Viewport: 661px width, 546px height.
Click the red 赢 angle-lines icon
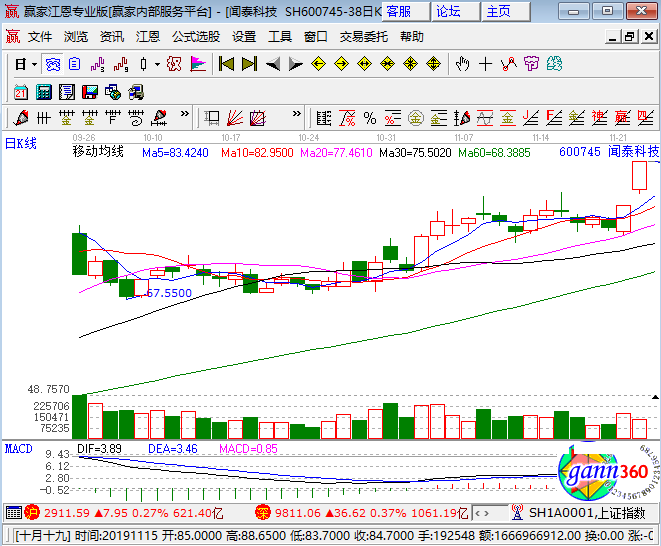pos(623,118)
